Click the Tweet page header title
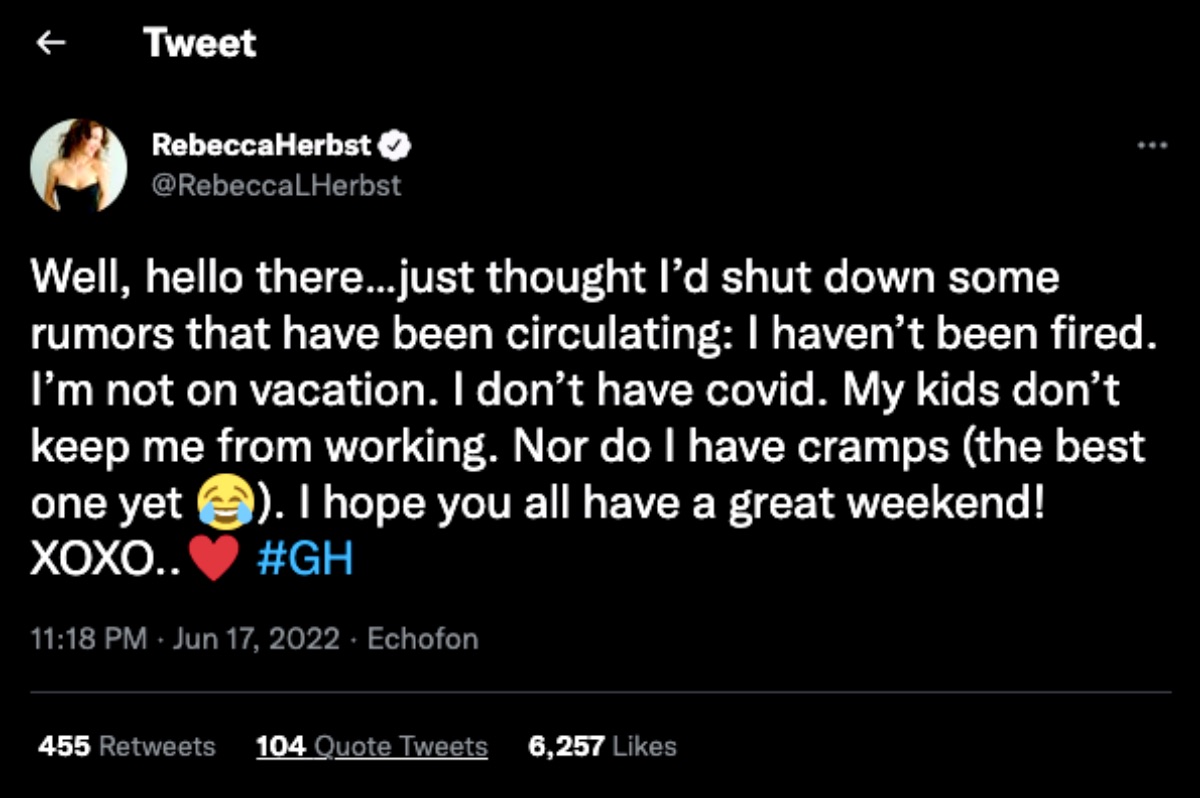The image size is (1200, 798). (x=199, y=44)
